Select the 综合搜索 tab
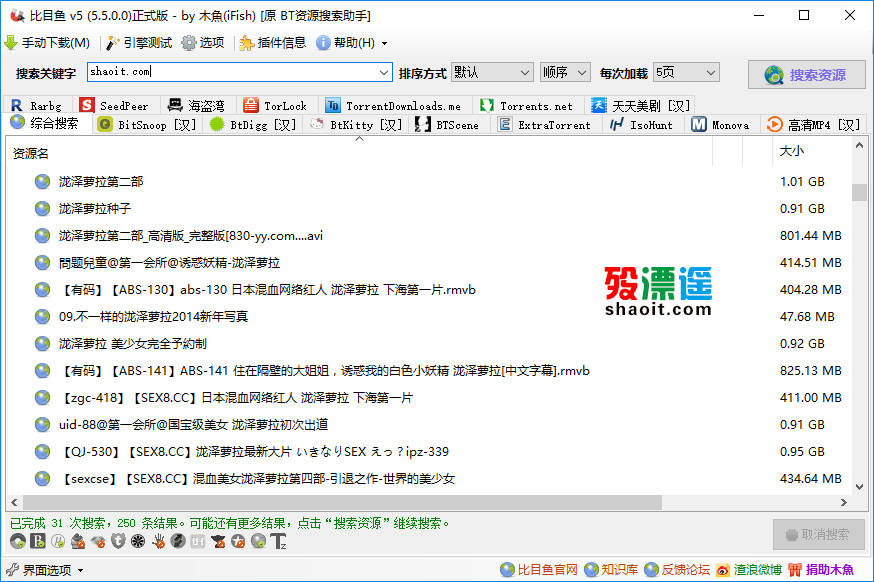874x582 pixels. click(46, 123)
